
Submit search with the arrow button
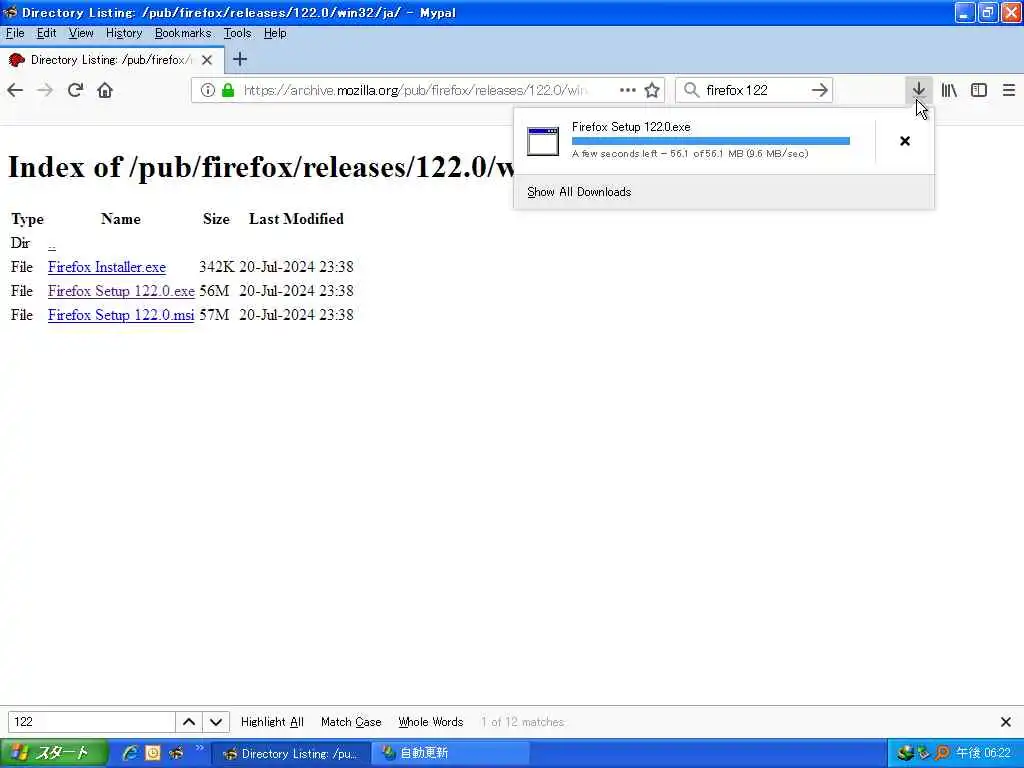point(820,90)
